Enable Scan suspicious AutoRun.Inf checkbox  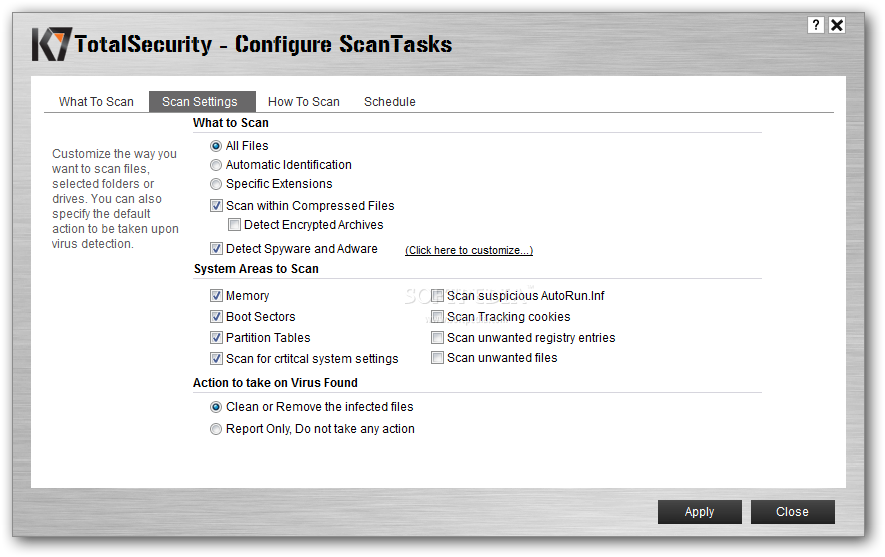(x=437, y=295)
